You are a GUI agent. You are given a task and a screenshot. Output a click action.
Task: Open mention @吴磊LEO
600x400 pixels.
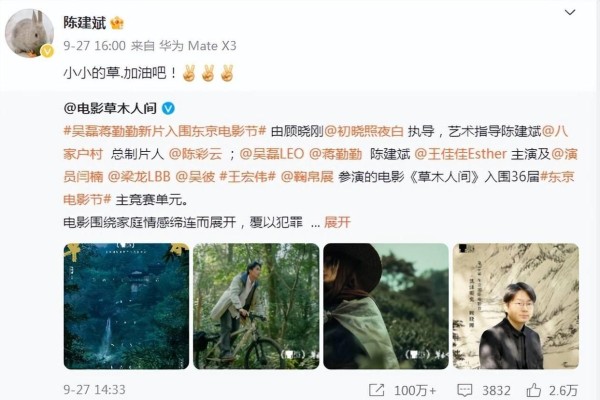pyautogui.click(x=272, y=154)
